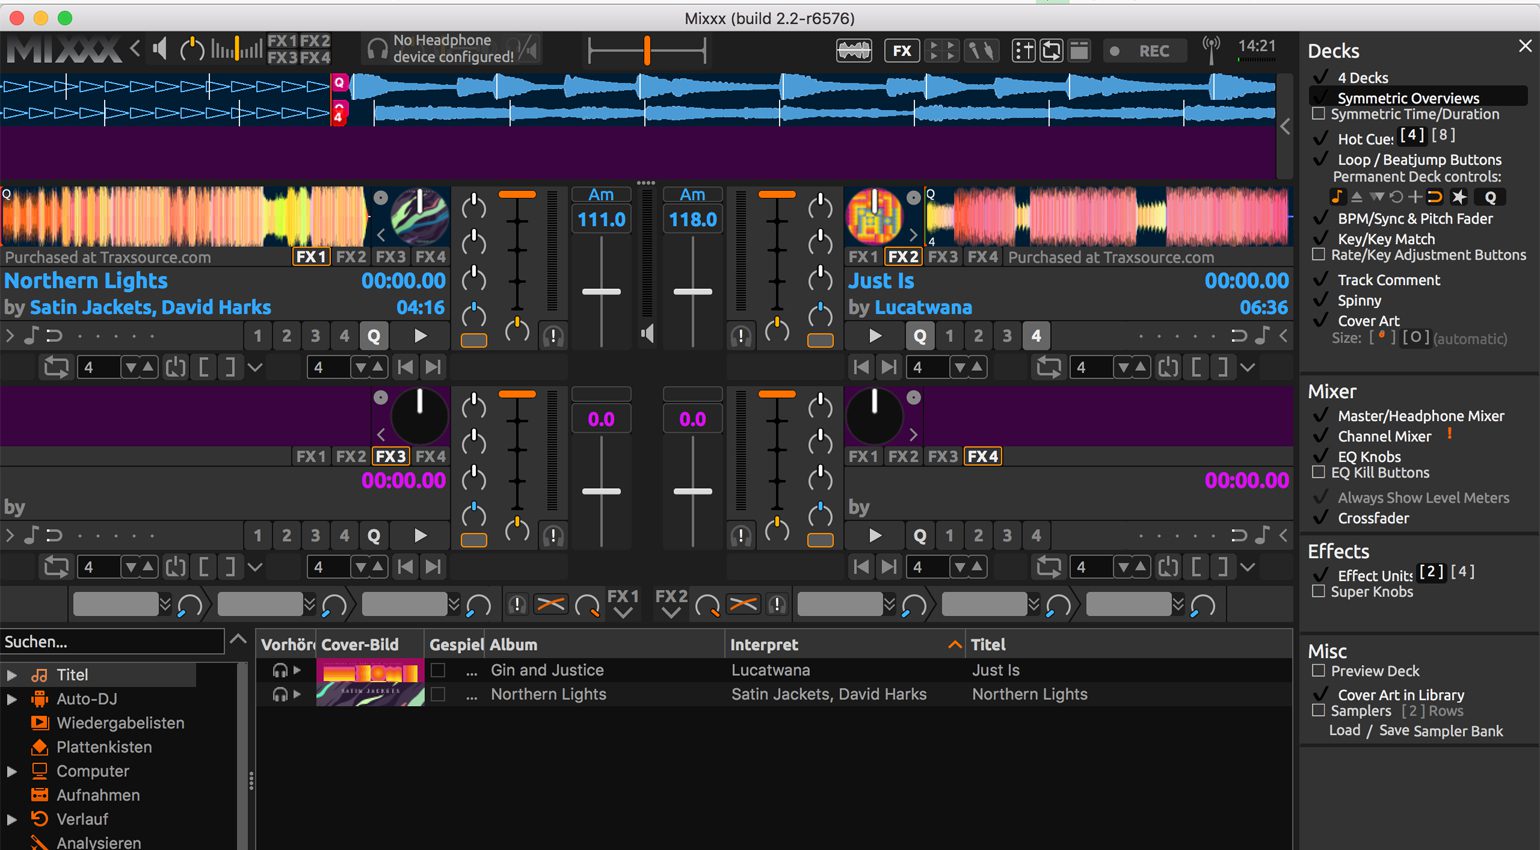Click the master volume speaker icon in top toolbar
The width and height of the screenshot is (1540, 850).
coord(160,48)
